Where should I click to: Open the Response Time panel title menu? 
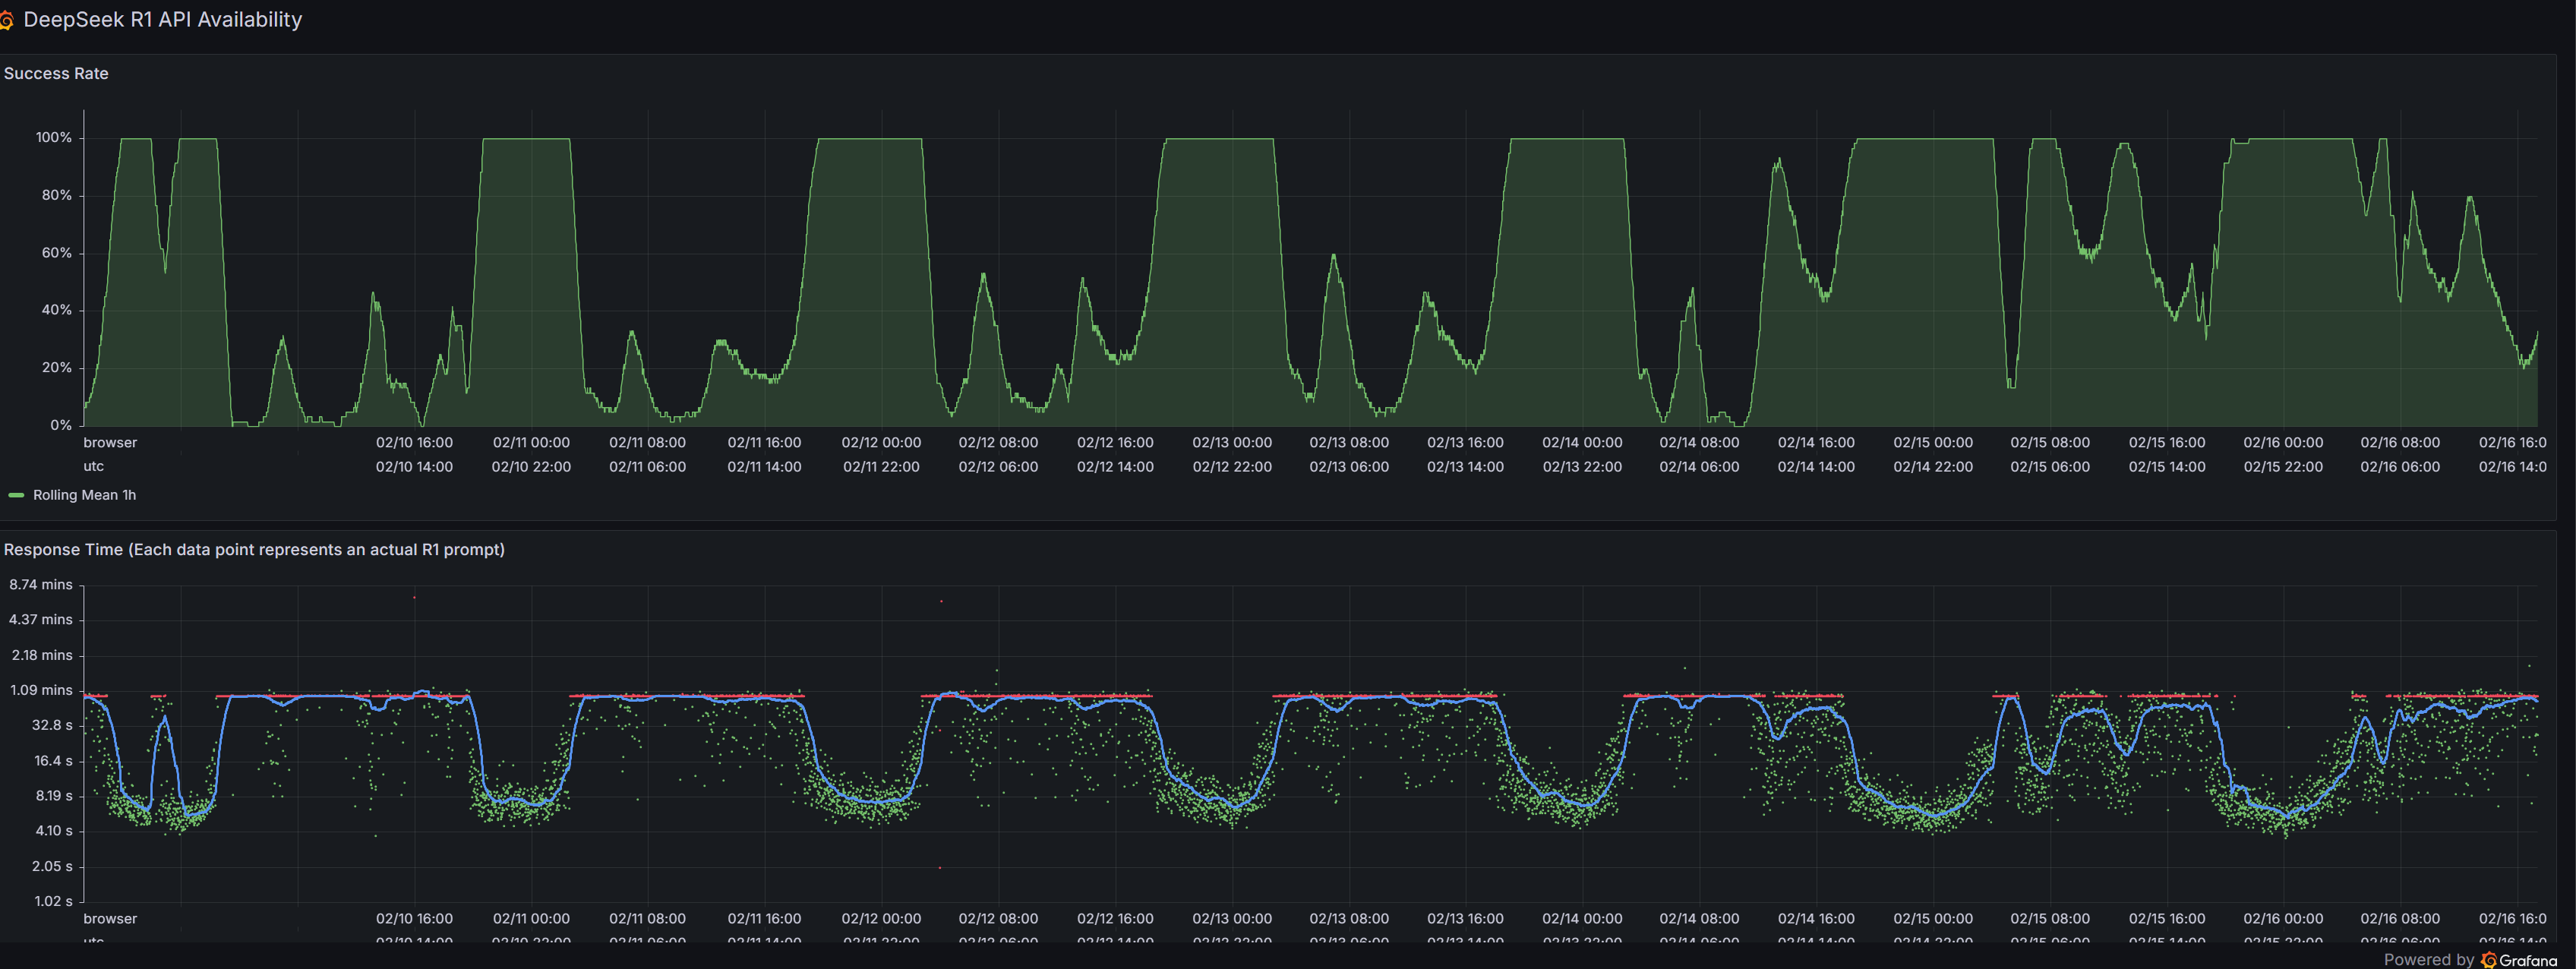[254, 549]
